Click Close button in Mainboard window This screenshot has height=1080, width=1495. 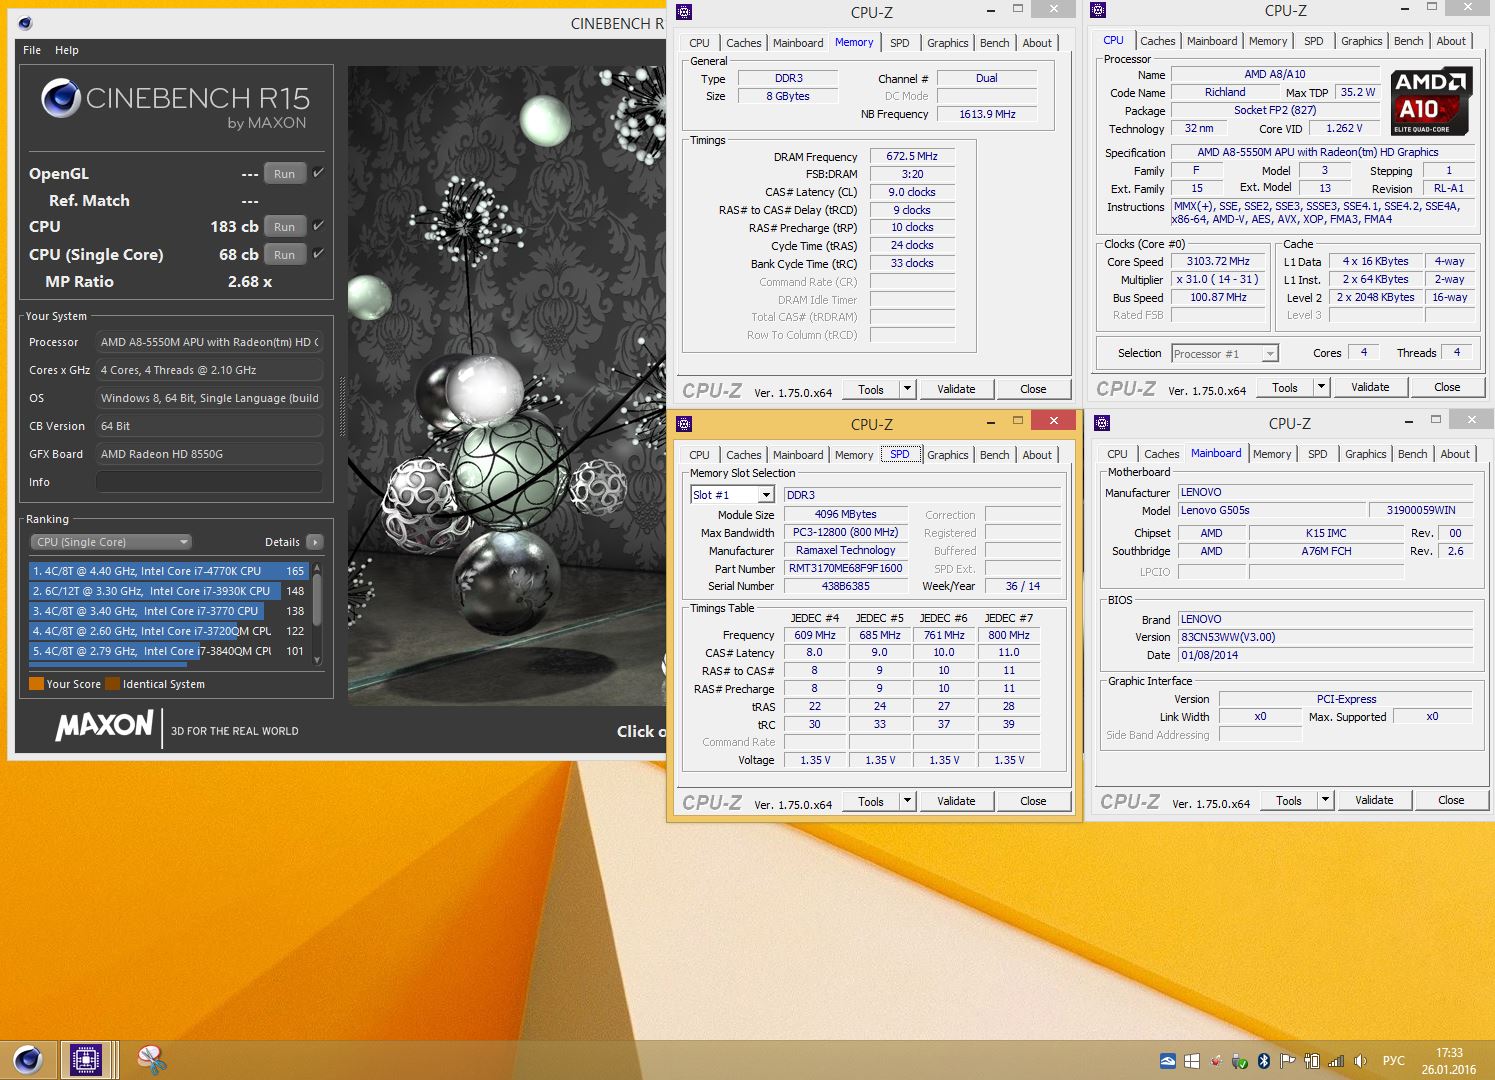tap(1451, 800)
